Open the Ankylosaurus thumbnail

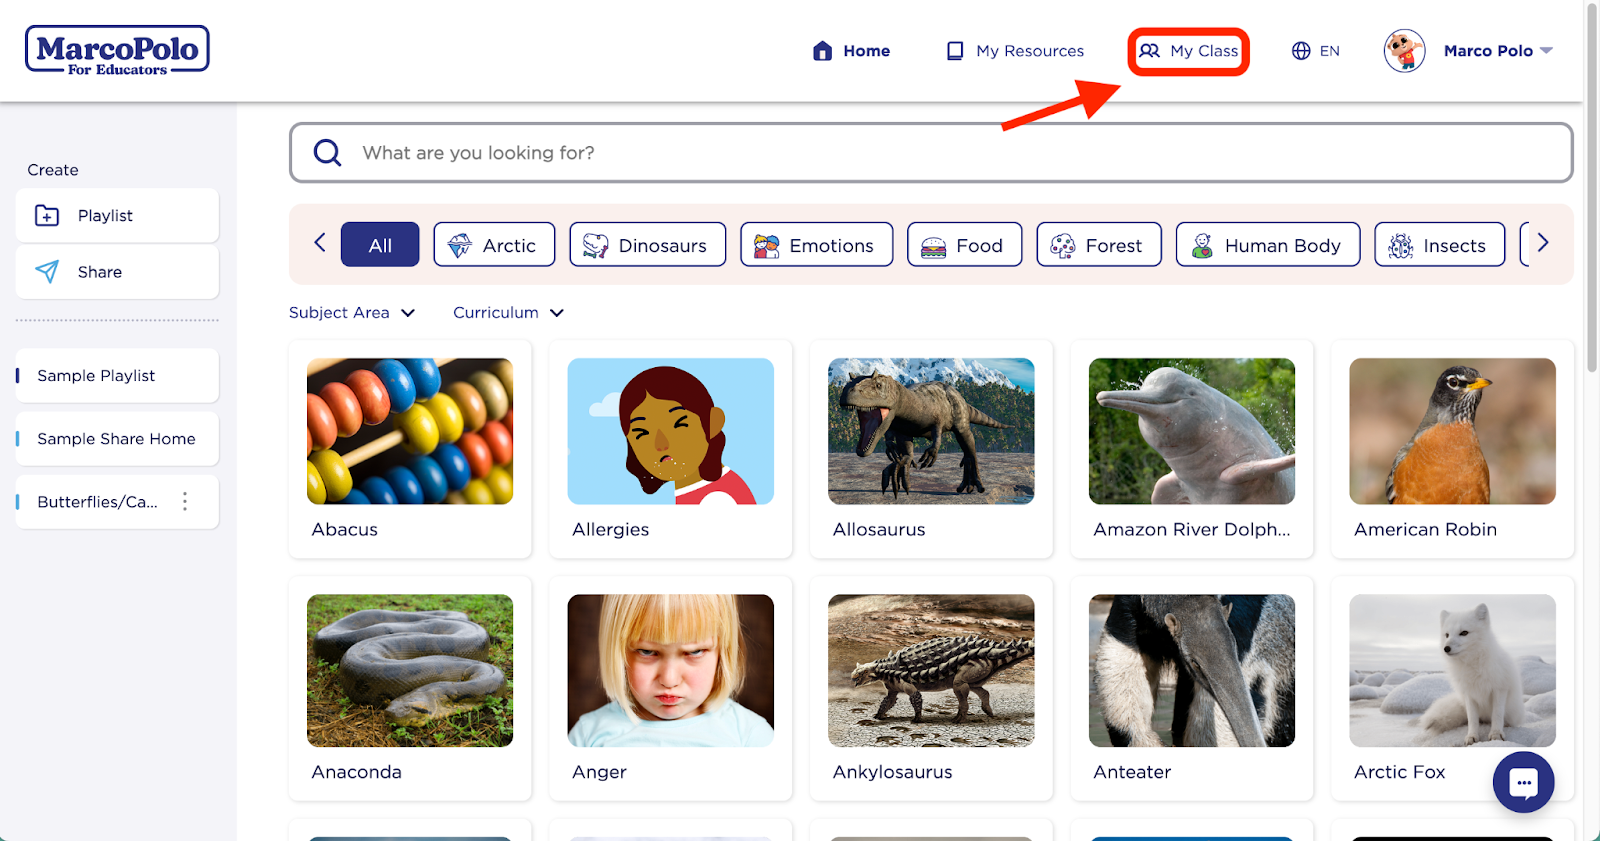point(931,670)
